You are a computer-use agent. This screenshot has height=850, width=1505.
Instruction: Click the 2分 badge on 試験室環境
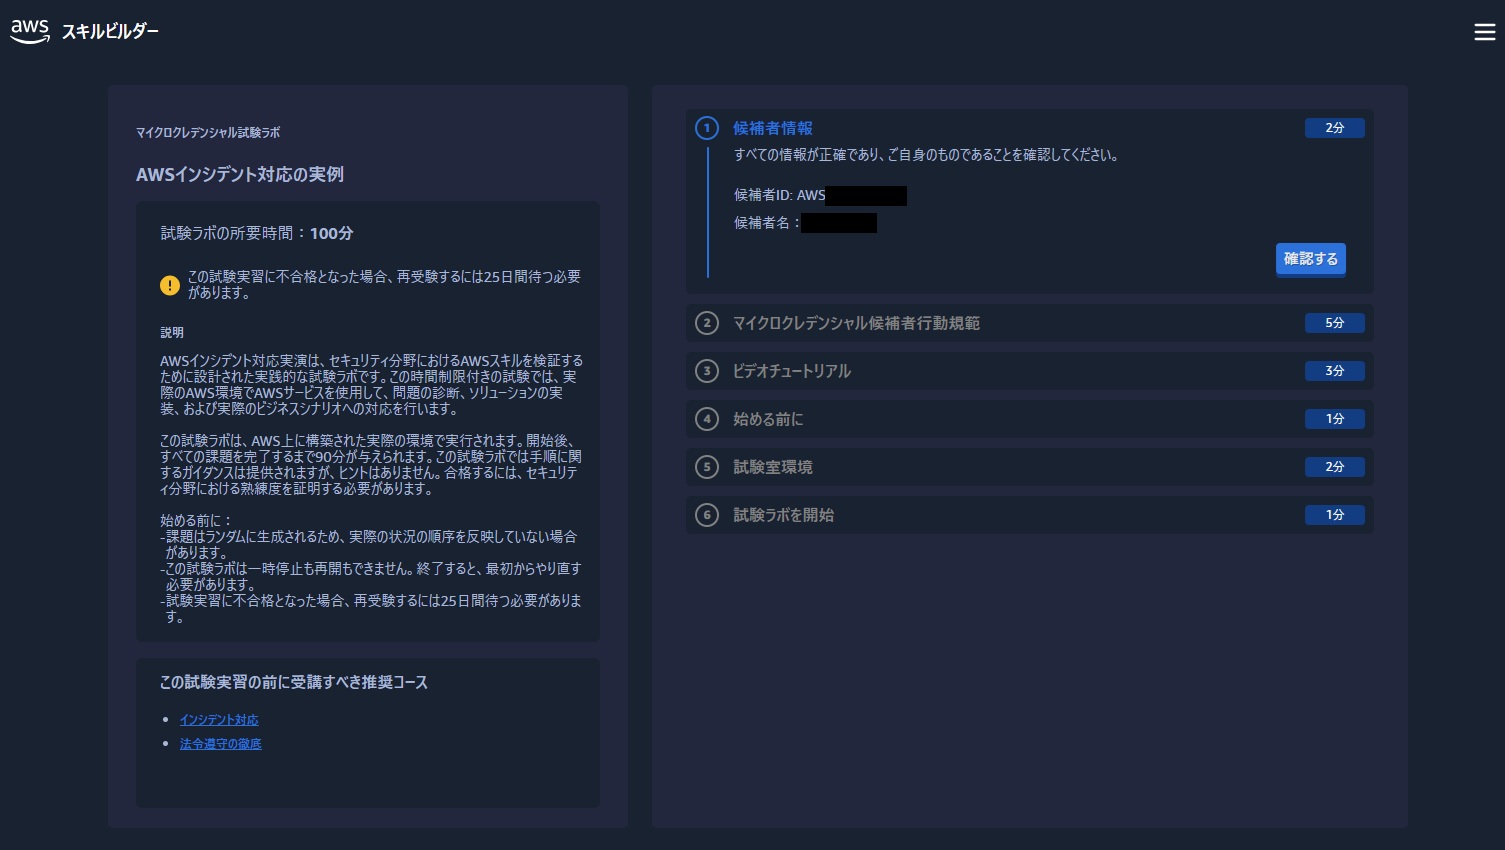coord(1334,467)
